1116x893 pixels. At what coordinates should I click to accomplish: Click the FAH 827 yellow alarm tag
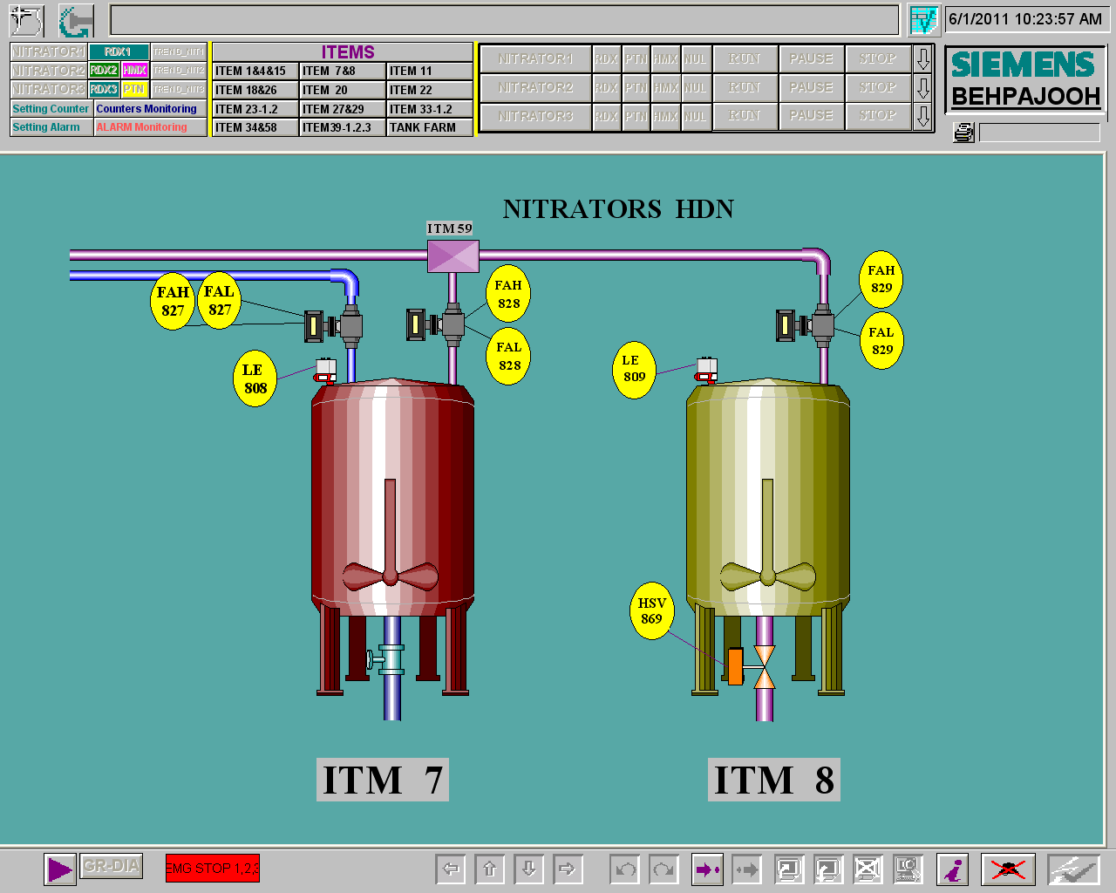173,302
